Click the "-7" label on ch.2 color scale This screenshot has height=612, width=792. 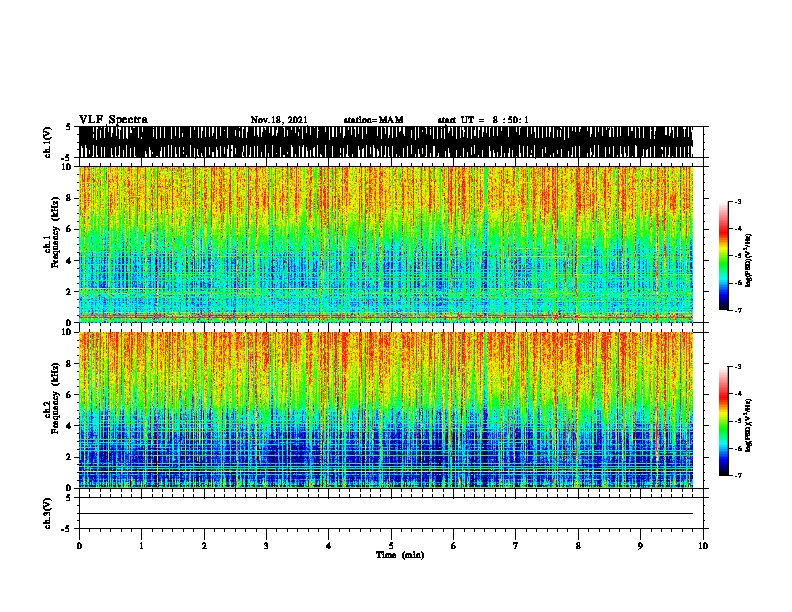click(738, 476)
